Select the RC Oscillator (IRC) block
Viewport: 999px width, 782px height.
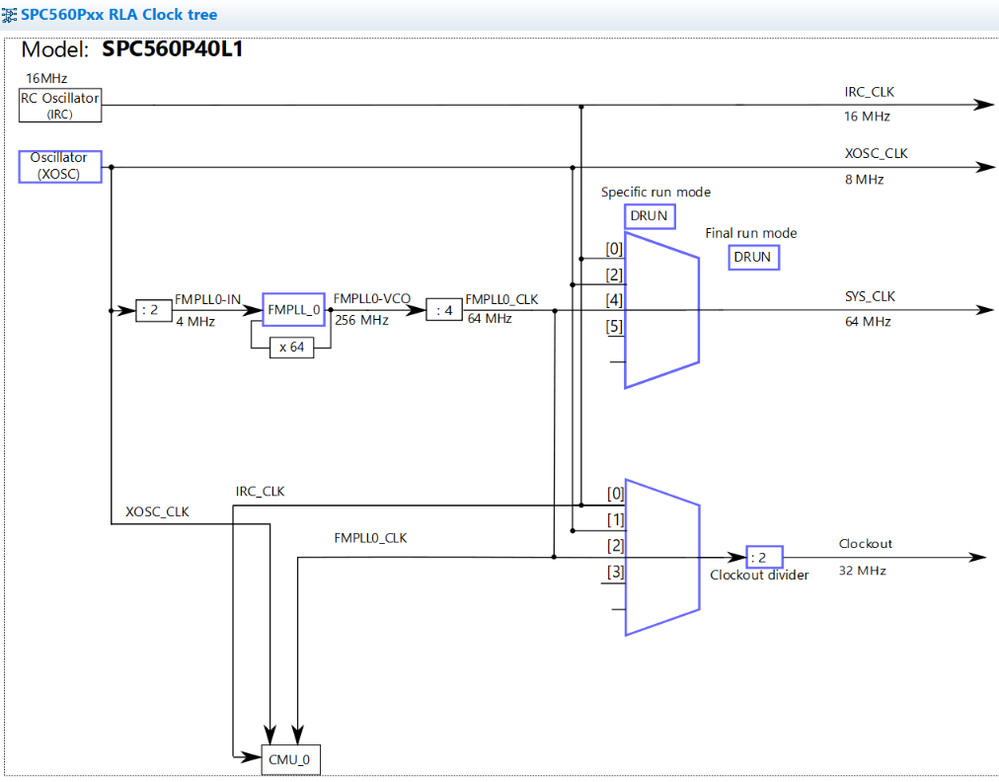click(60, 105)
